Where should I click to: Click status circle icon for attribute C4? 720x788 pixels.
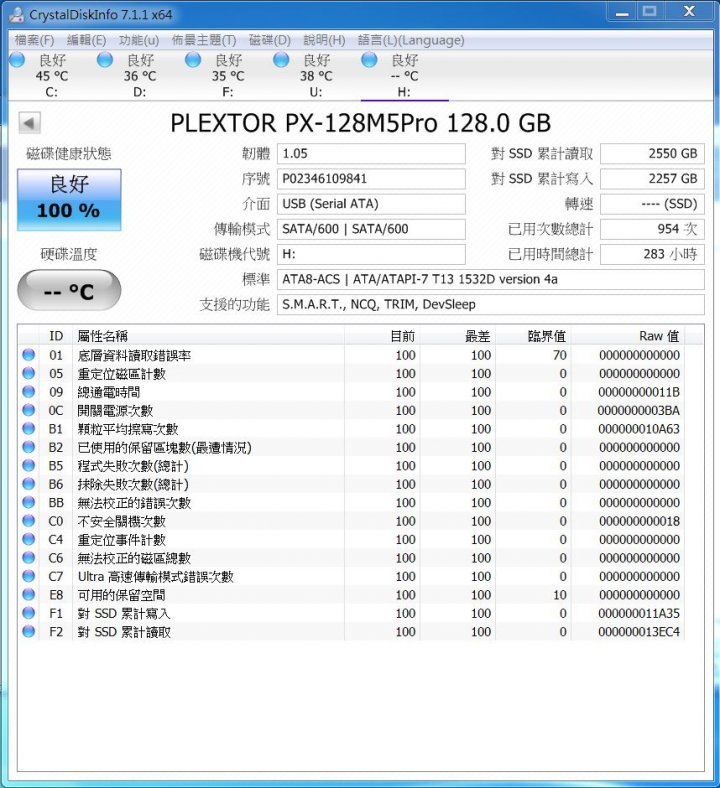(x=29, y=539)
